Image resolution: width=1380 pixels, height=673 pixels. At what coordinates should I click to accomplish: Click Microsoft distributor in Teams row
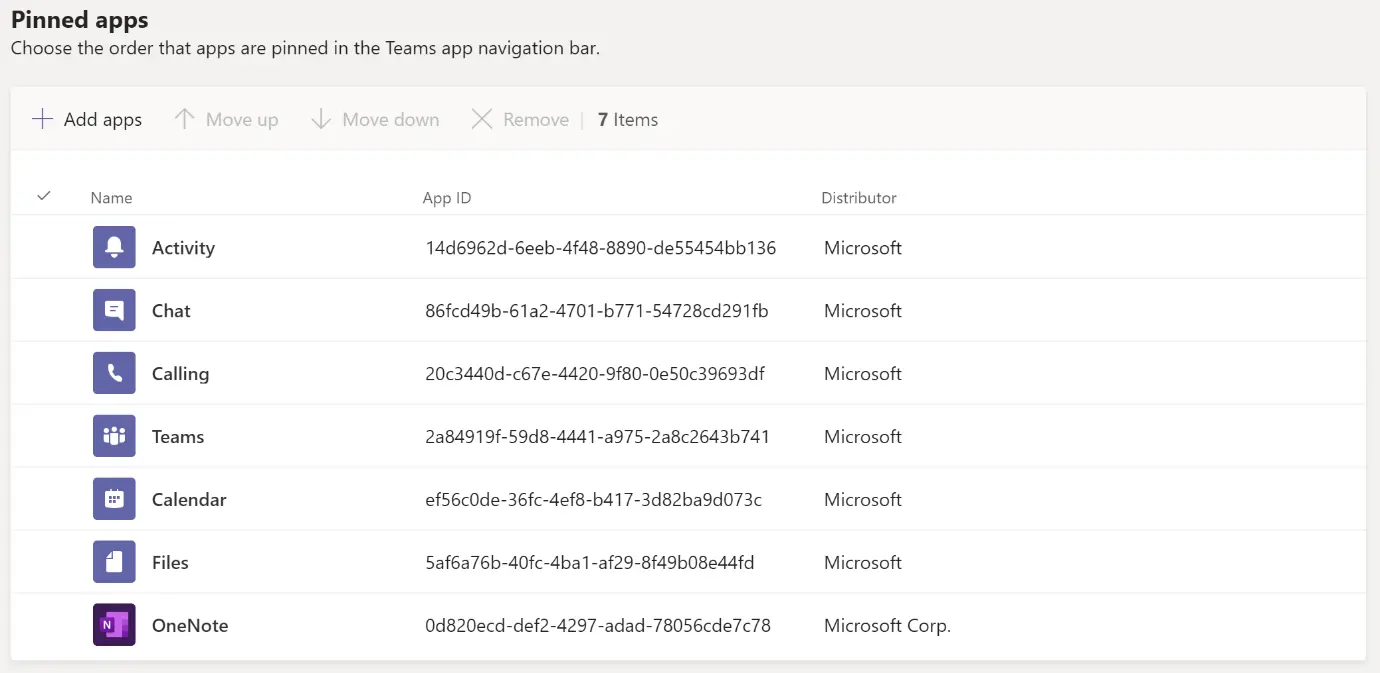point(863,437)
